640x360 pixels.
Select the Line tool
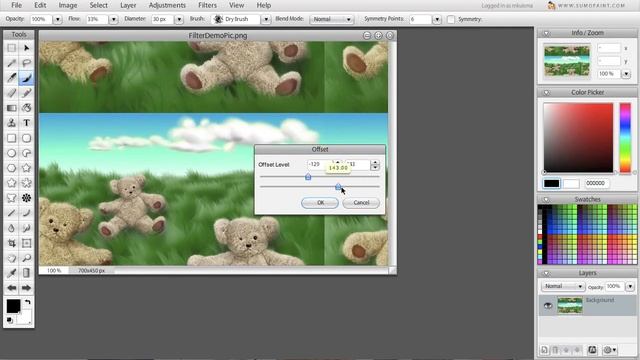coord(11,213)
